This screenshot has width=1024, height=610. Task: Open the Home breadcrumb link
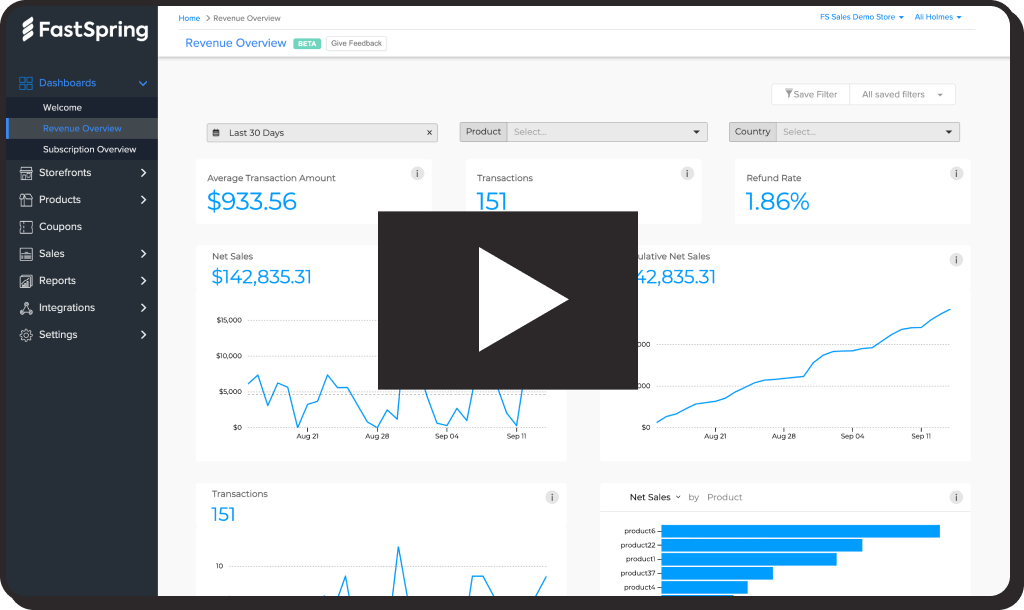pos(189,18)
